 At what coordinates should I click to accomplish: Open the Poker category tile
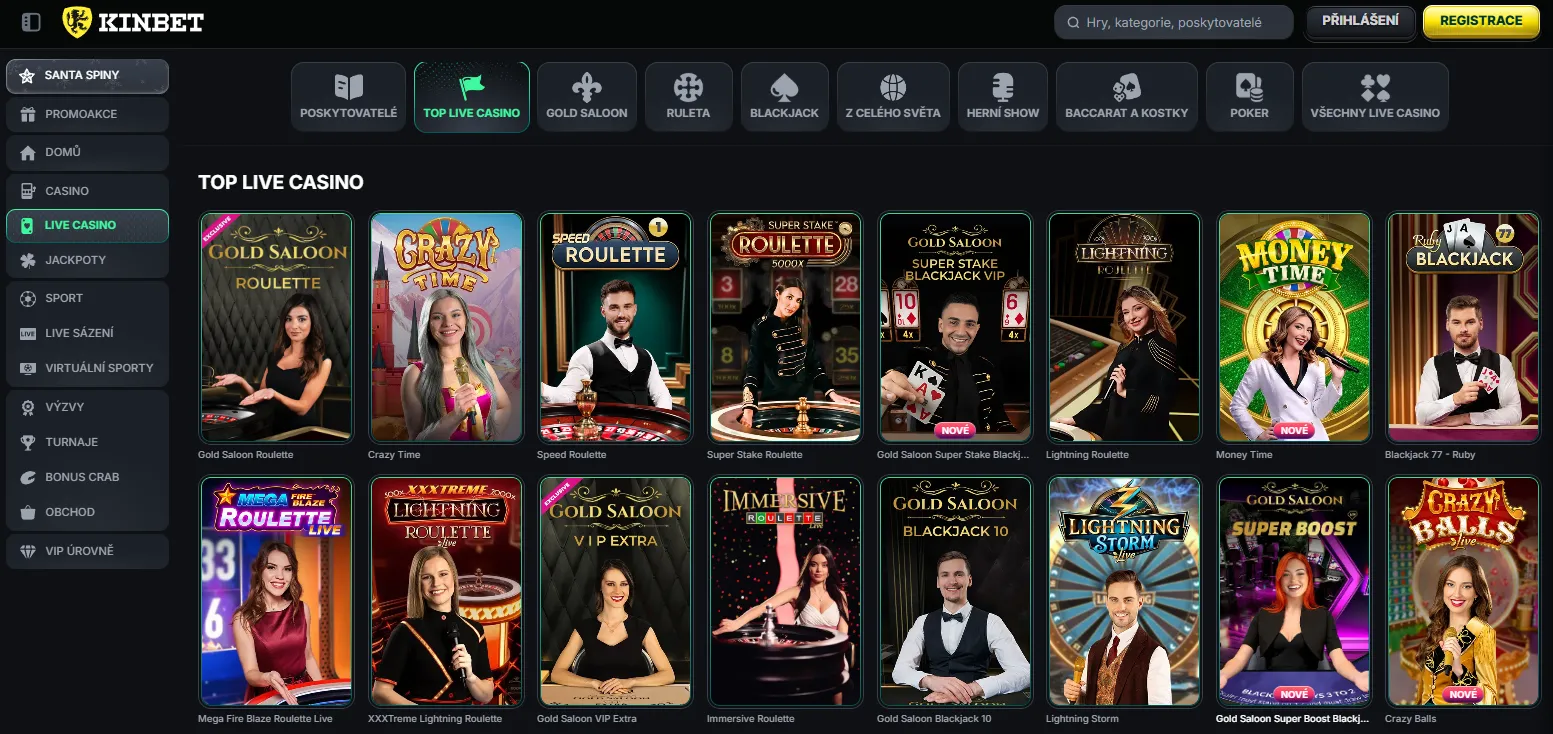pyautogui.click(x=1249, y=96)
